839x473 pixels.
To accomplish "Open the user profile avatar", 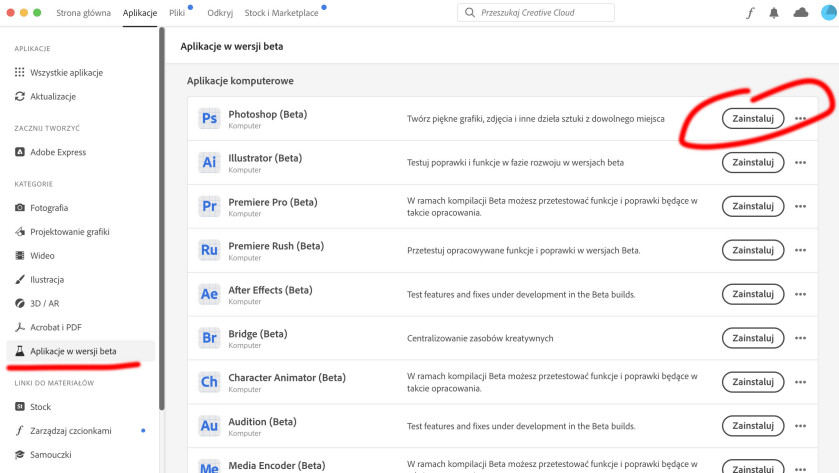I will [829, 12].
